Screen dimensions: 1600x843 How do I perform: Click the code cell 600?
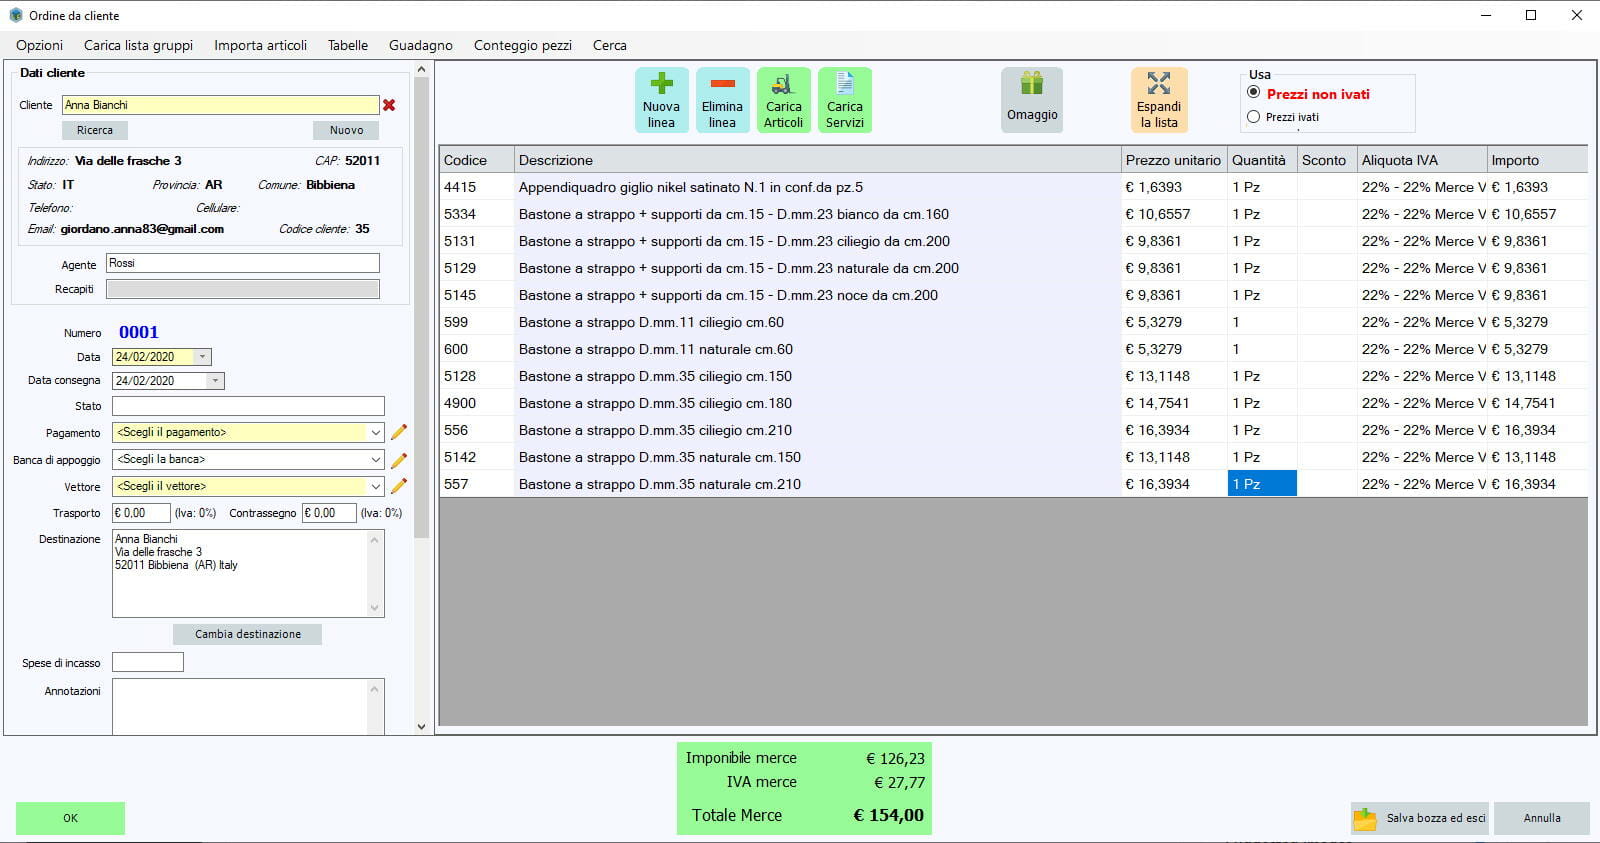(477, 349)
